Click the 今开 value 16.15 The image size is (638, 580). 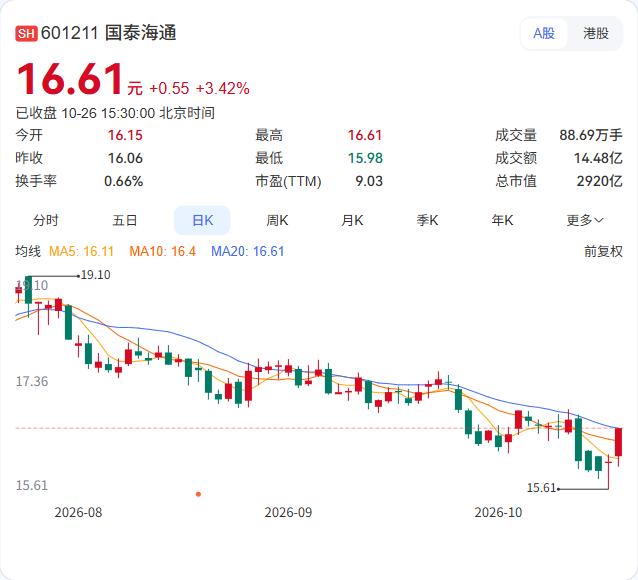coord(125,135)
